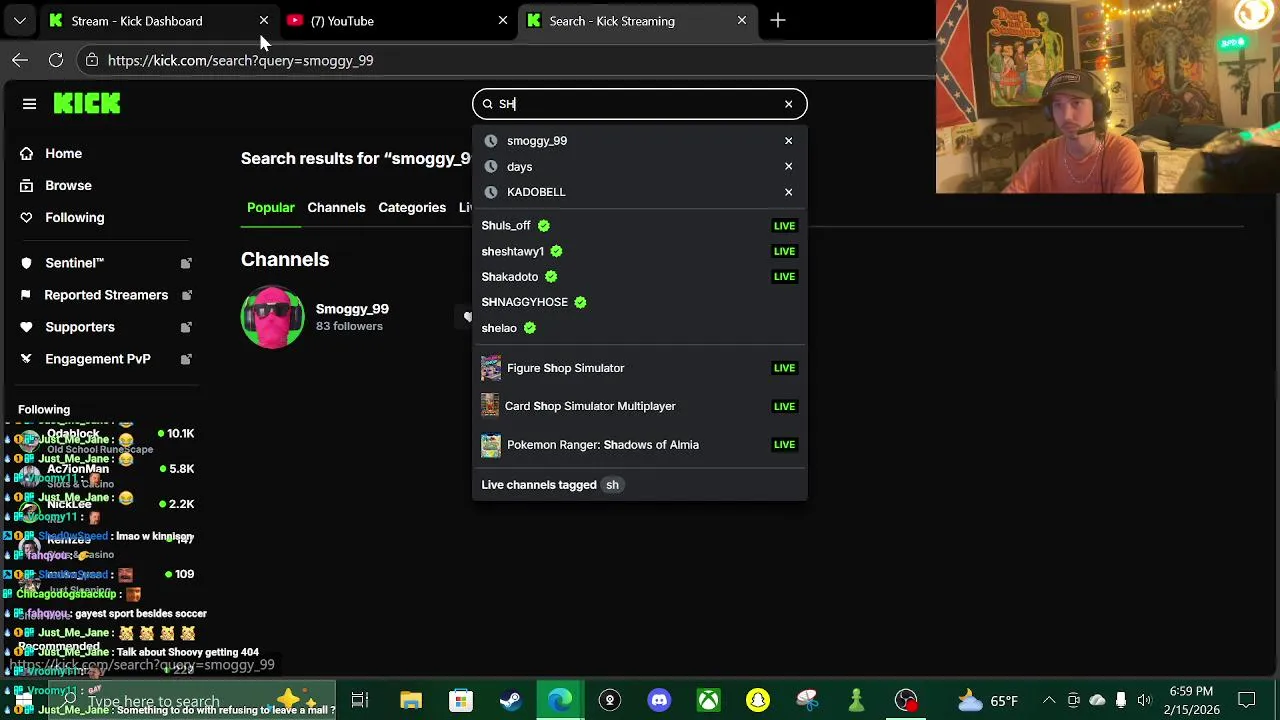
Task: Open Following in sidebar
Action: point(74,217)
